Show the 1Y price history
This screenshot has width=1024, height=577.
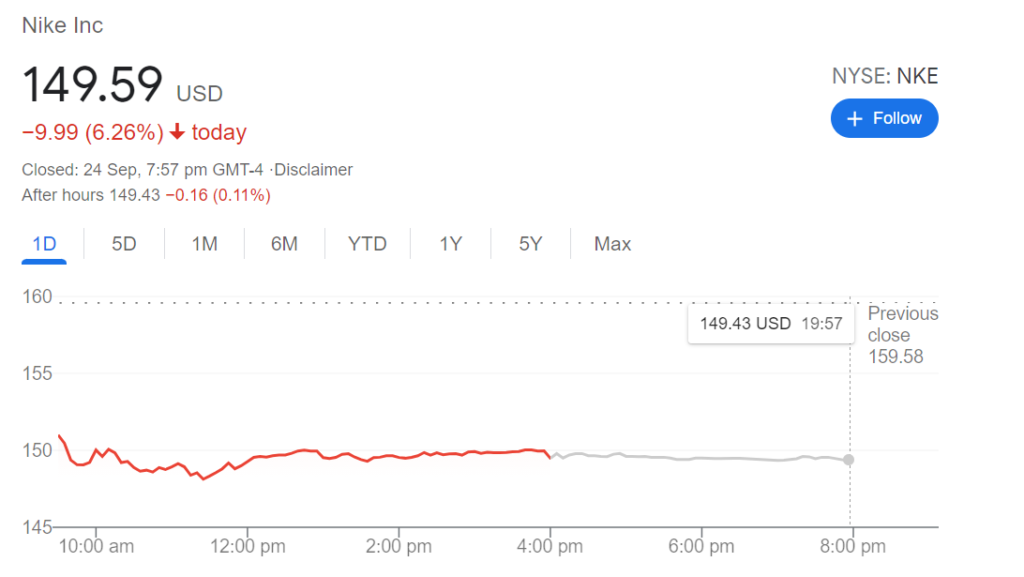pos(451,244)
